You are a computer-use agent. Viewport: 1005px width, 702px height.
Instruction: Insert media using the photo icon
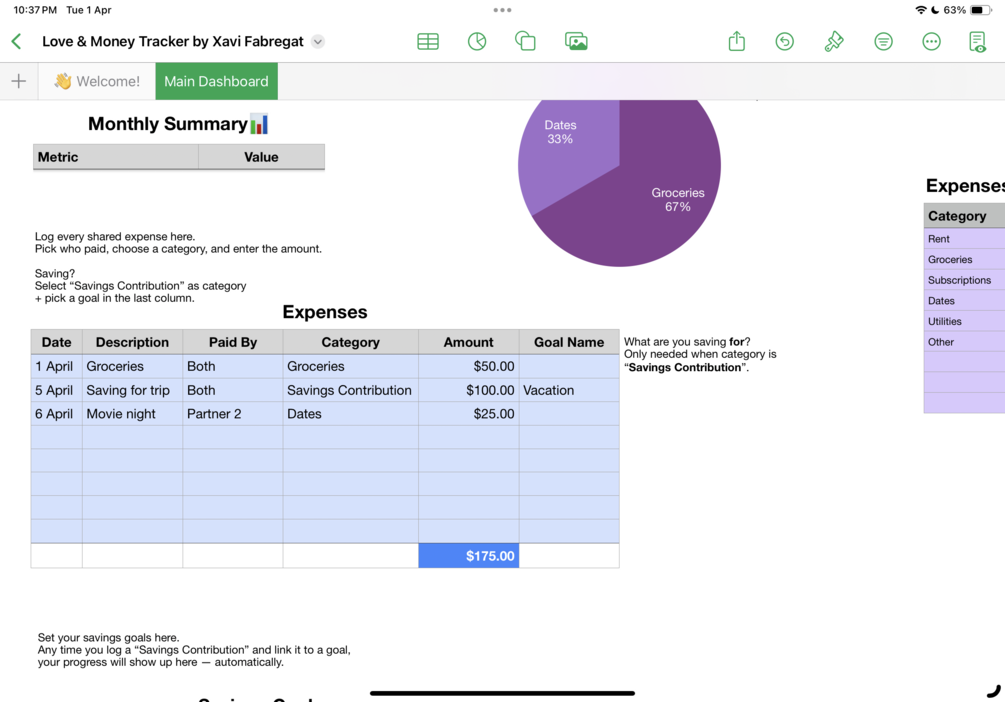coord(576,42)
